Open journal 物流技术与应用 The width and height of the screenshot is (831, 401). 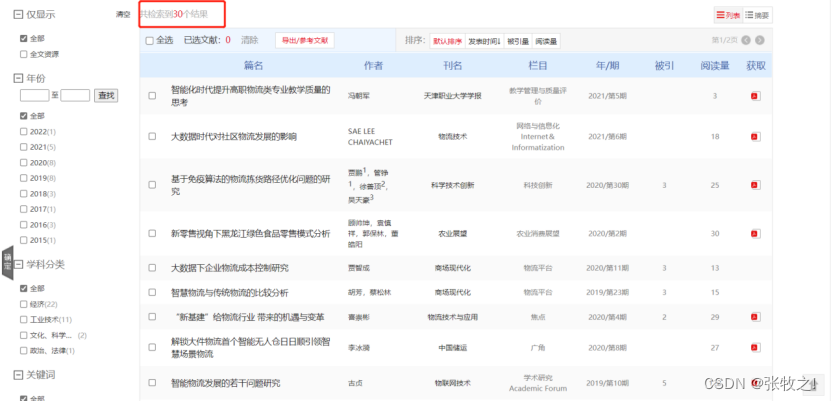coord(453,317)
